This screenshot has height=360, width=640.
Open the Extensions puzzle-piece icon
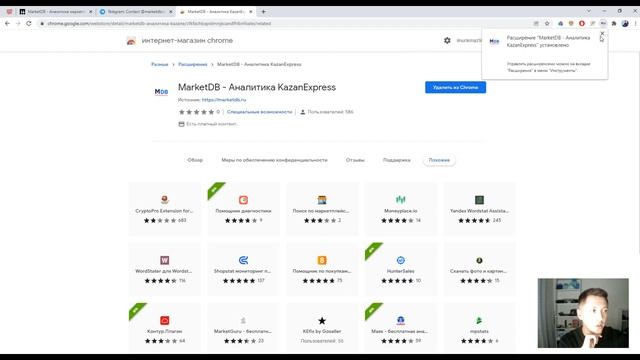pos(614,24)
